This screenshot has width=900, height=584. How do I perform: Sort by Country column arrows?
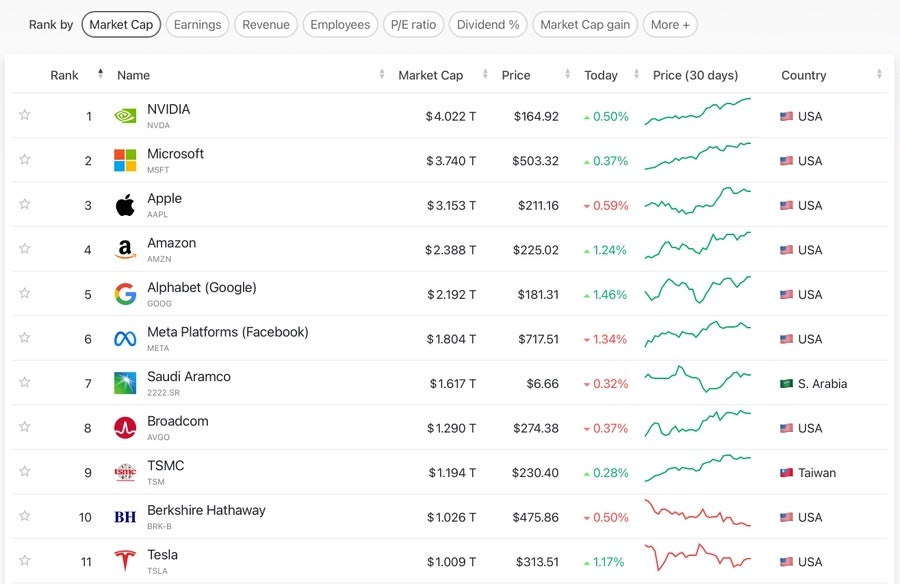[879, 74]
